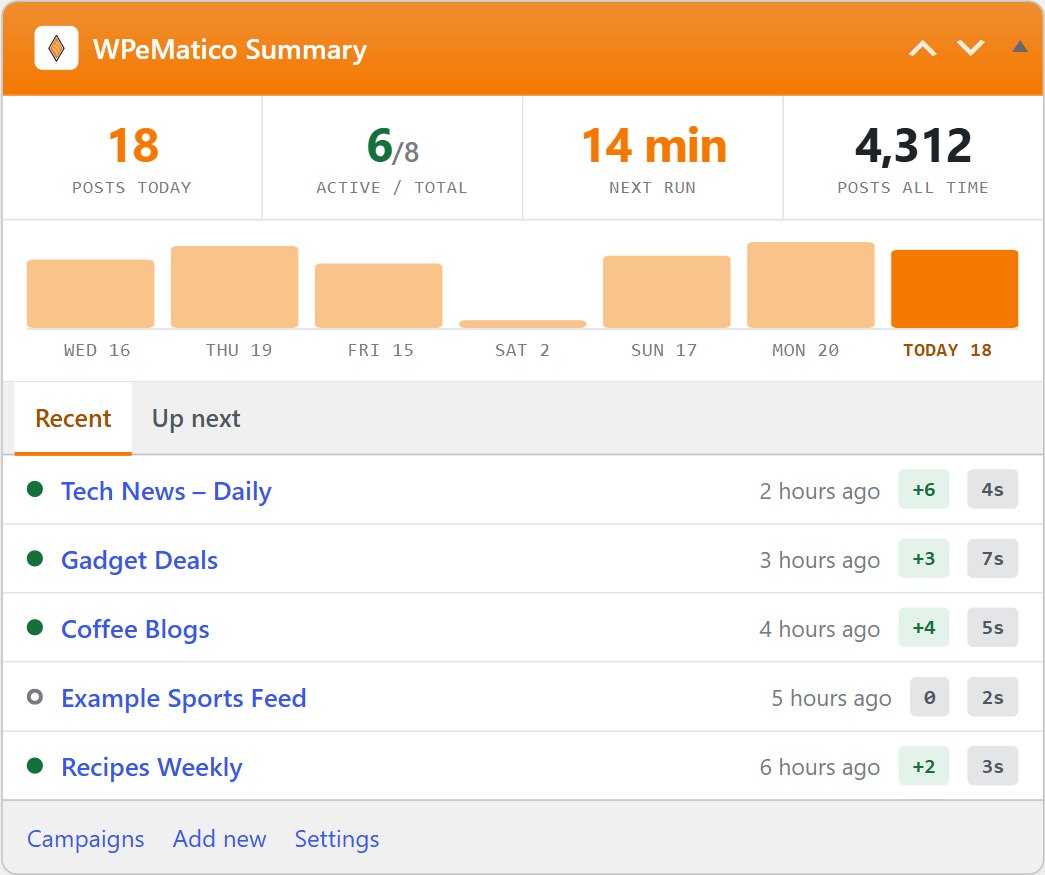This screenshot has height=875, width=1045.
Task: Click the 7s duration badge for Gadget Deals
Action: coord(992,558)
